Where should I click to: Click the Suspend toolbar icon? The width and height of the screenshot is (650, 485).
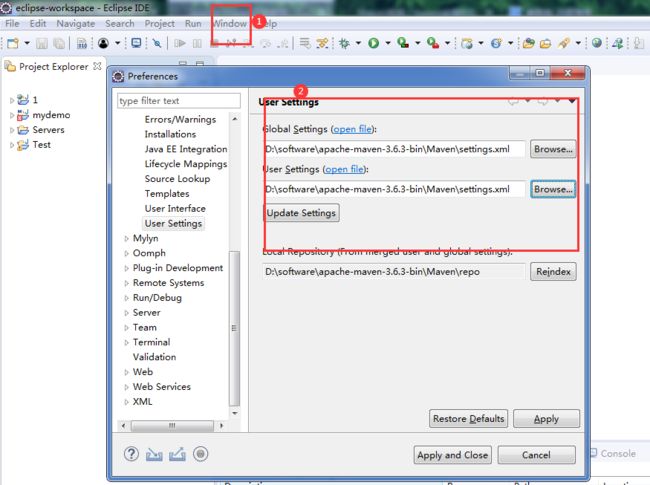(x=197, y=43)
